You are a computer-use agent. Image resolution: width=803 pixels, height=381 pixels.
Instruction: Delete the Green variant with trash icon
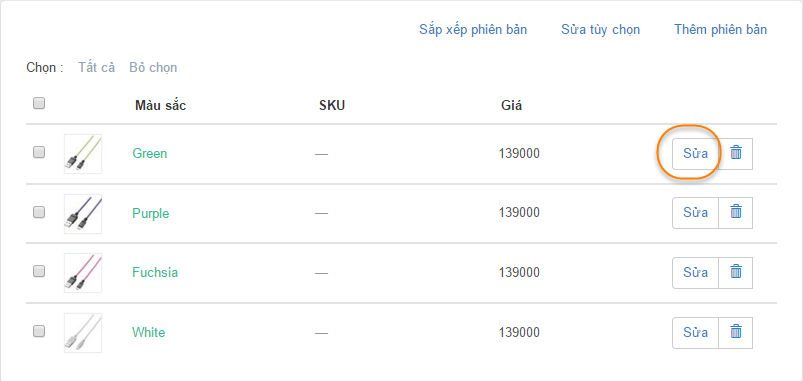pyautogui.click(x=736, y=153)
